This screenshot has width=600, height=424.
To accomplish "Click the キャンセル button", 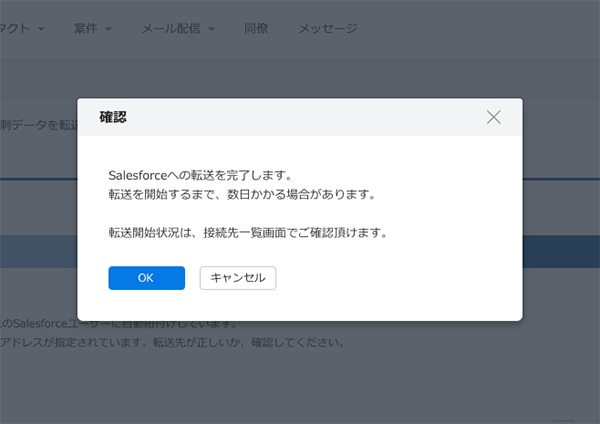I will [x=238, y=278].
